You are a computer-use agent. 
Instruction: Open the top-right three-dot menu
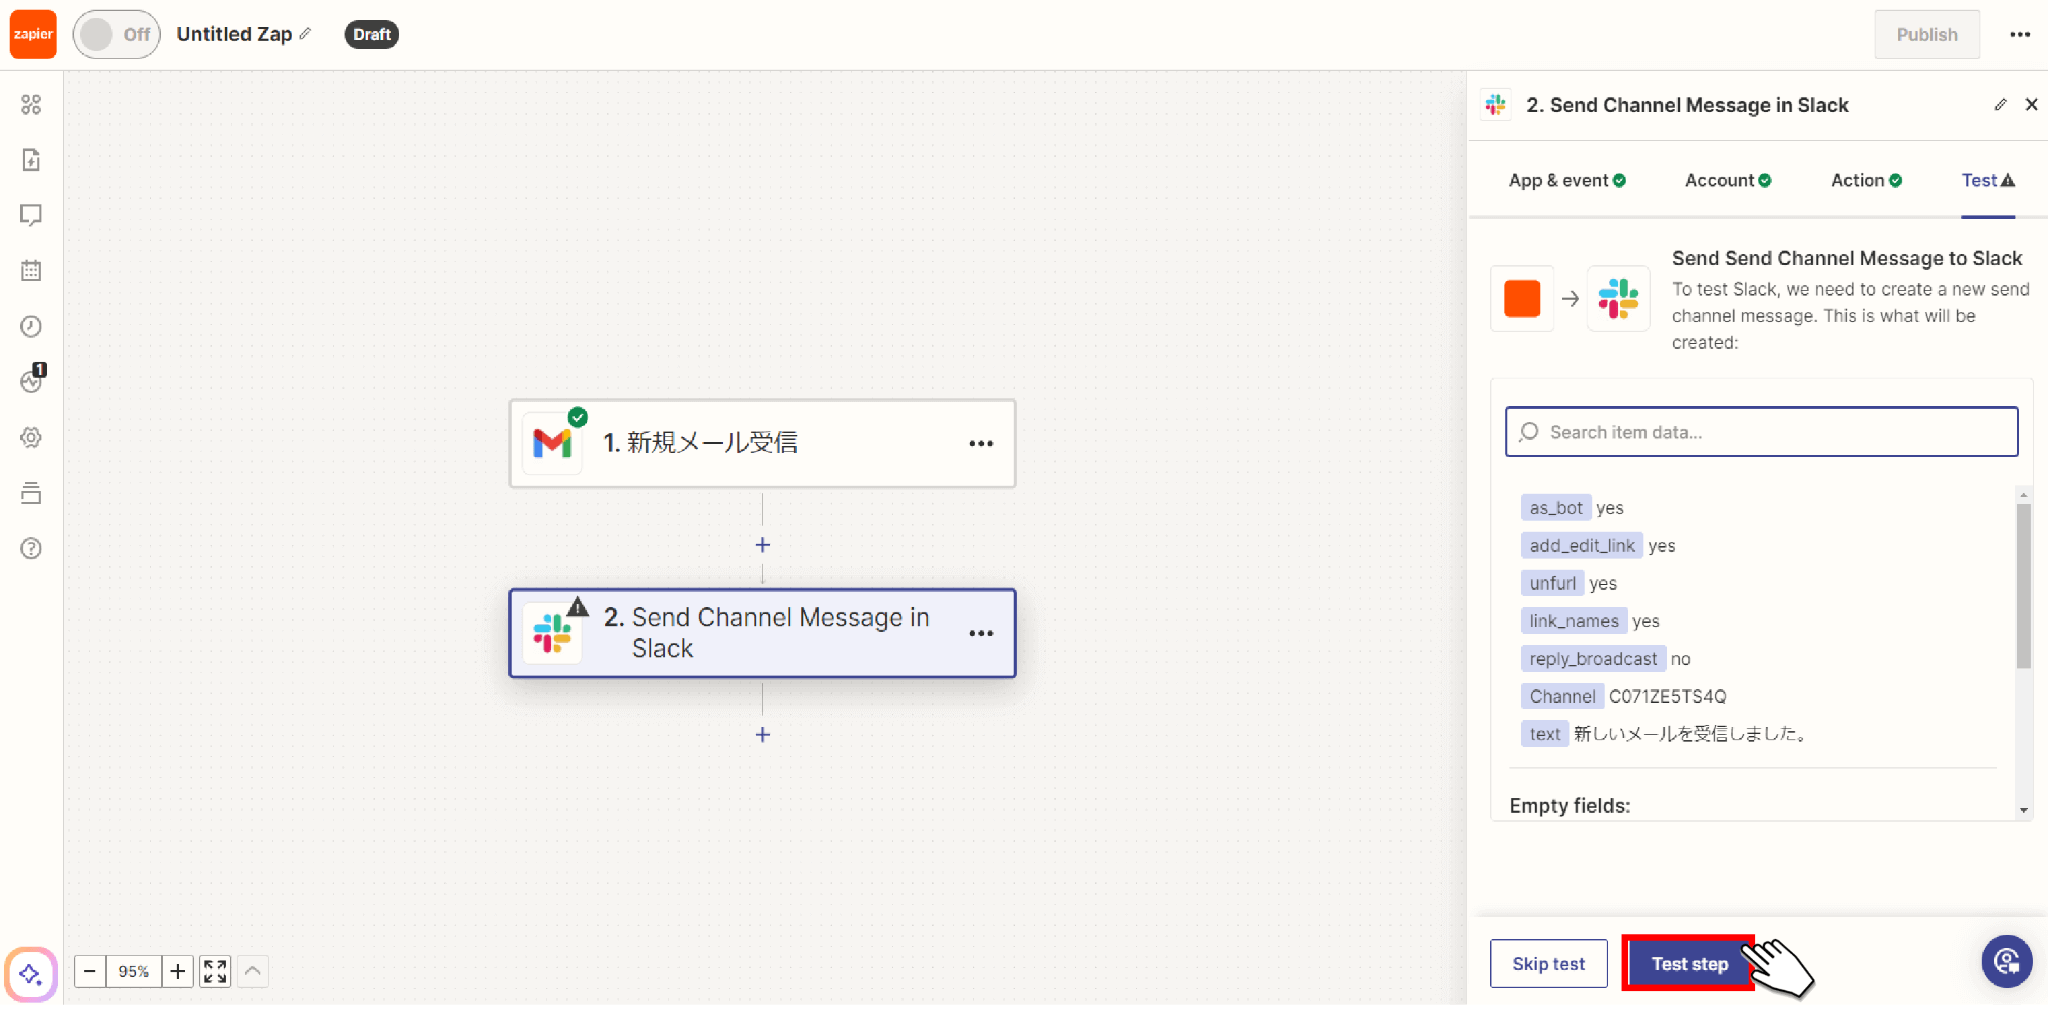click(x=2020, y=34)
